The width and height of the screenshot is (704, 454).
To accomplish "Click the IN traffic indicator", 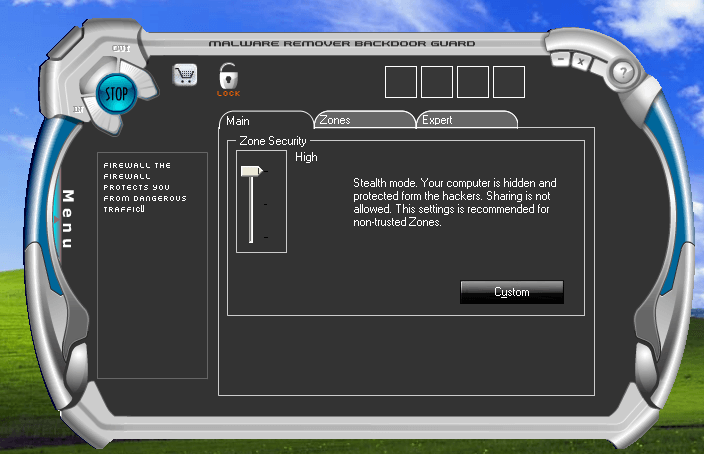I will click(x=78, y=109).
